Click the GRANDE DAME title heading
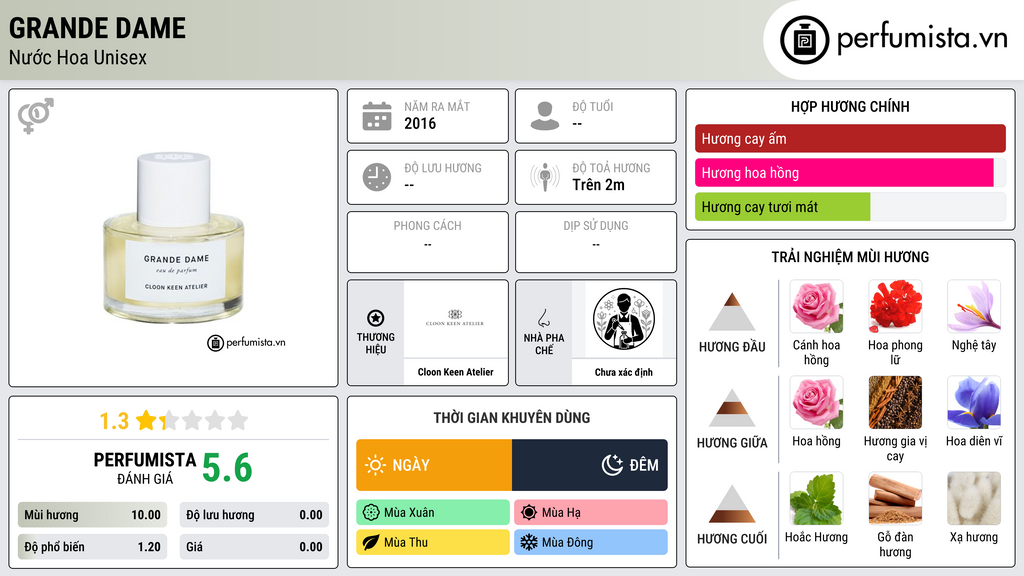The width and height of the screenshot is (1024, 576). coord(97,28)
